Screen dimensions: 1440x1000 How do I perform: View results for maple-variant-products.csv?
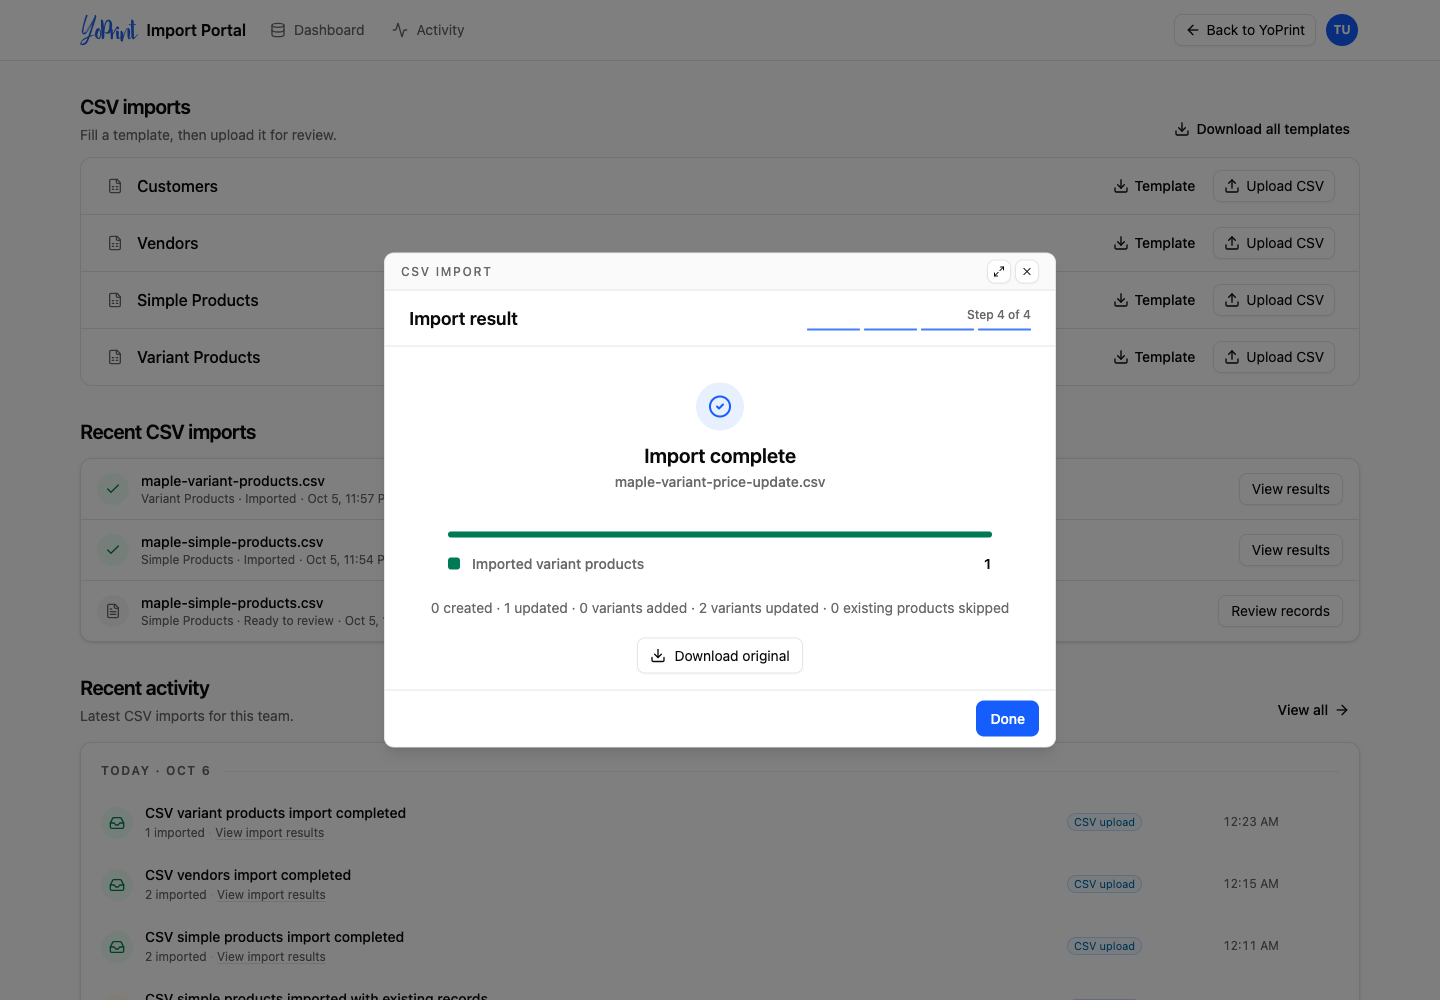tap(1291, 489)
